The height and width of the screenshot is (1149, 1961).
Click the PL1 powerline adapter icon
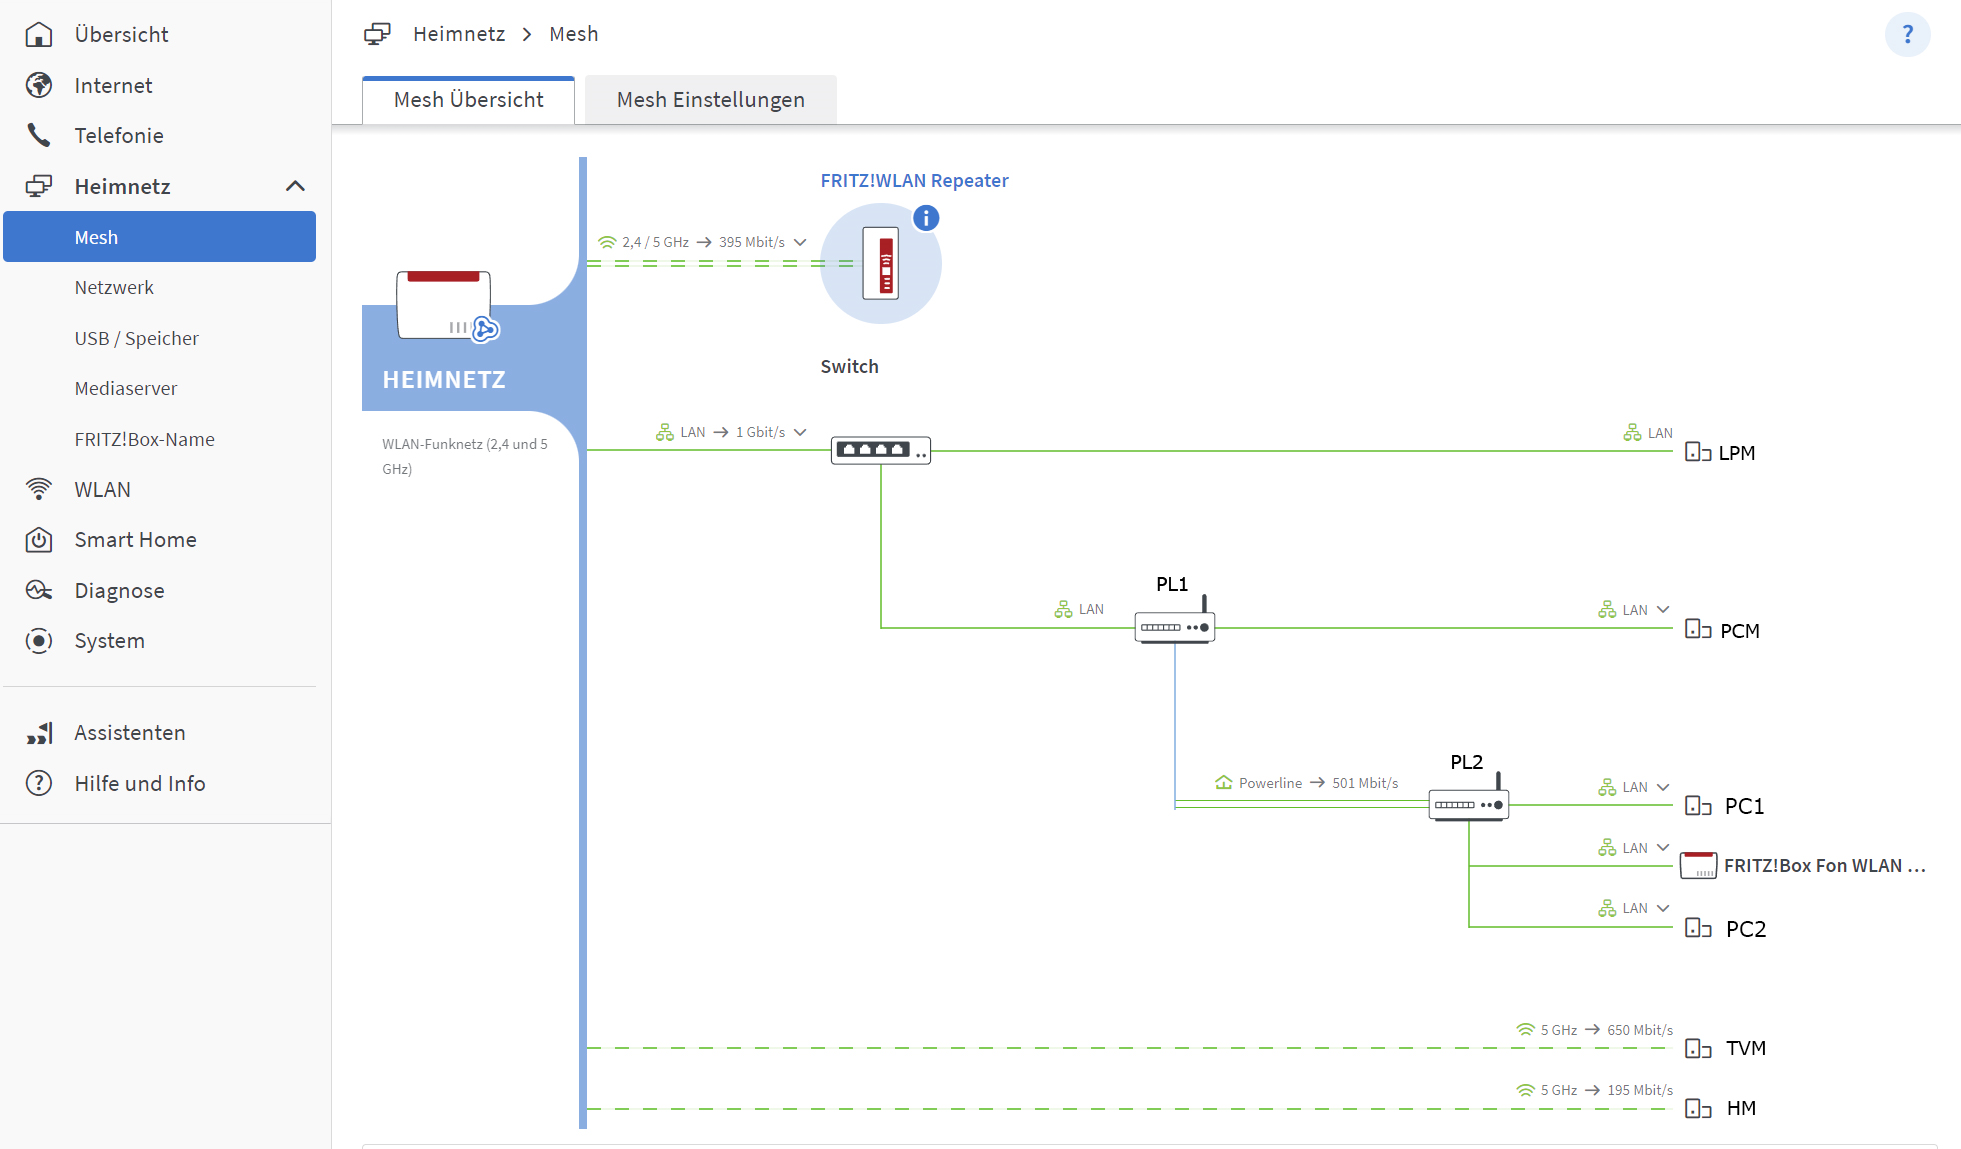(x=1174, y=626)
